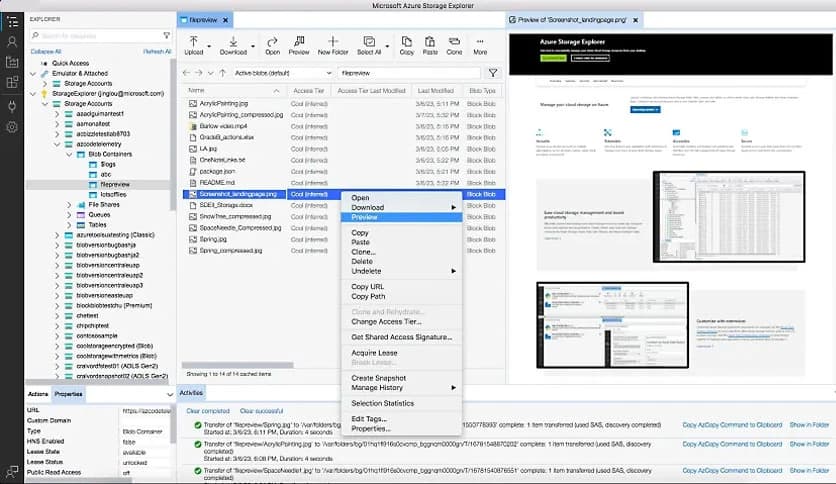Click the Upload toolbar button
The height and width of the screenshot is (484, 836).
click(x=194, y=46)
